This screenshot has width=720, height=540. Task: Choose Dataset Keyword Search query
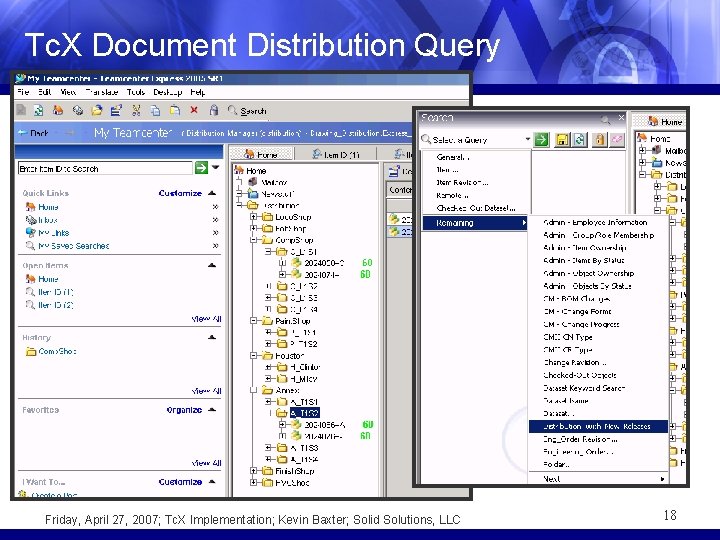point(584,388)
